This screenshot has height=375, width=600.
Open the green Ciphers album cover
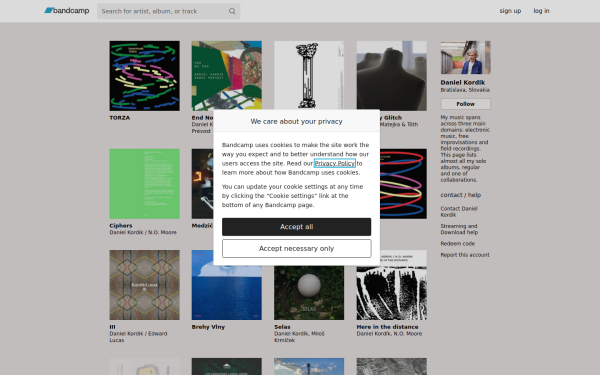pyautogui.click(x=144, y=184)
